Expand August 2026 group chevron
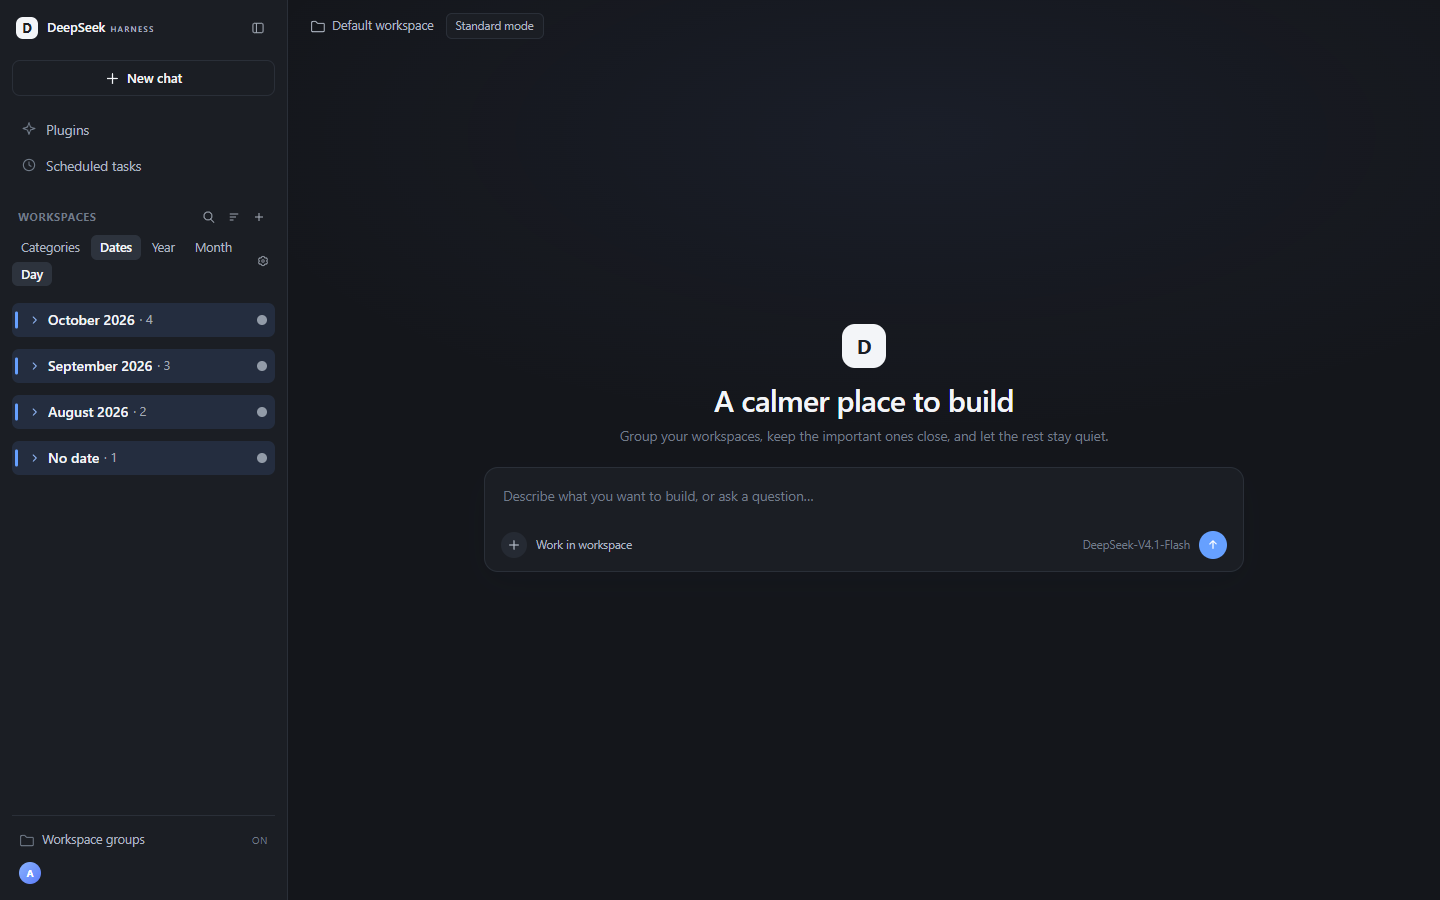1440x900 pixels. pyautogui.click(x=35, y=412)
